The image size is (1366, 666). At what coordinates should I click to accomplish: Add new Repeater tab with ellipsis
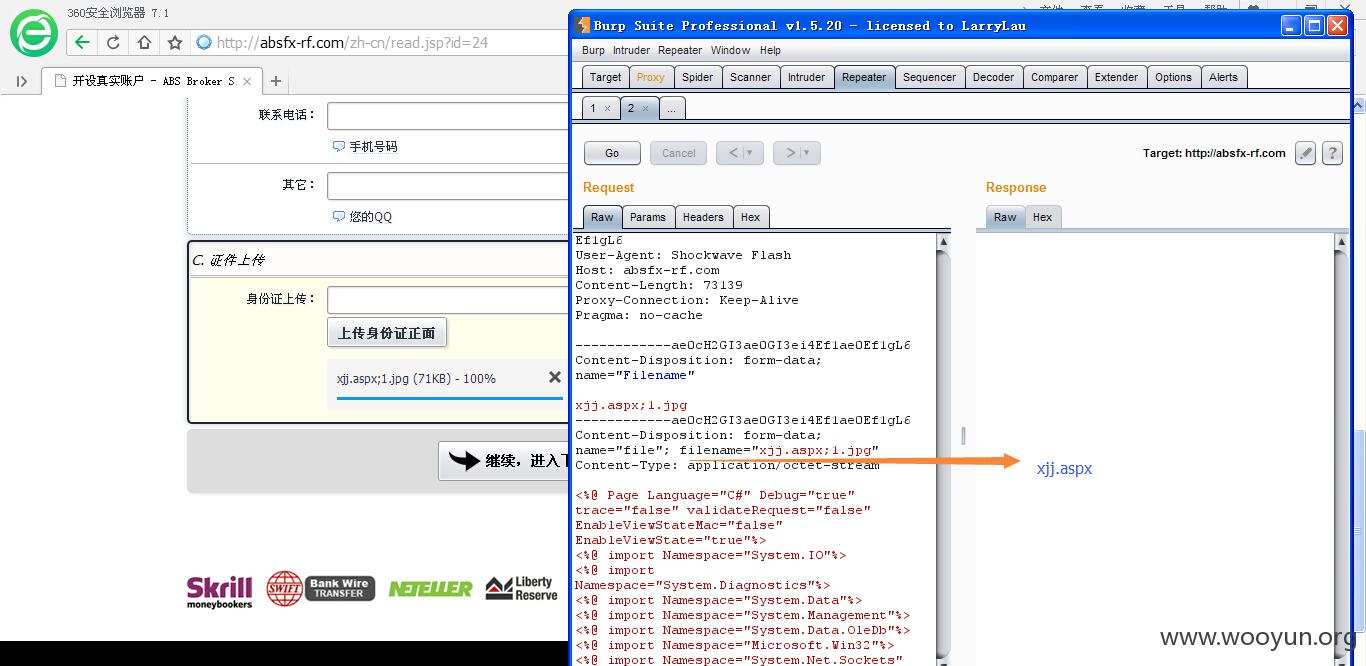point(672,108)
